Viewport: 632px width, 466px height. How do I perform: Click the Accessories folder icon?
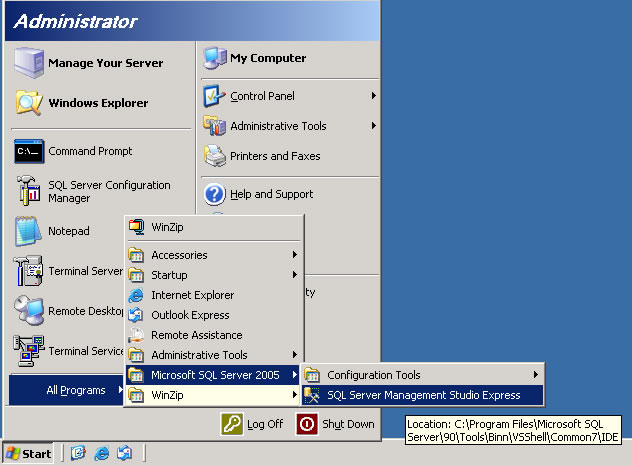coord(136,255)
